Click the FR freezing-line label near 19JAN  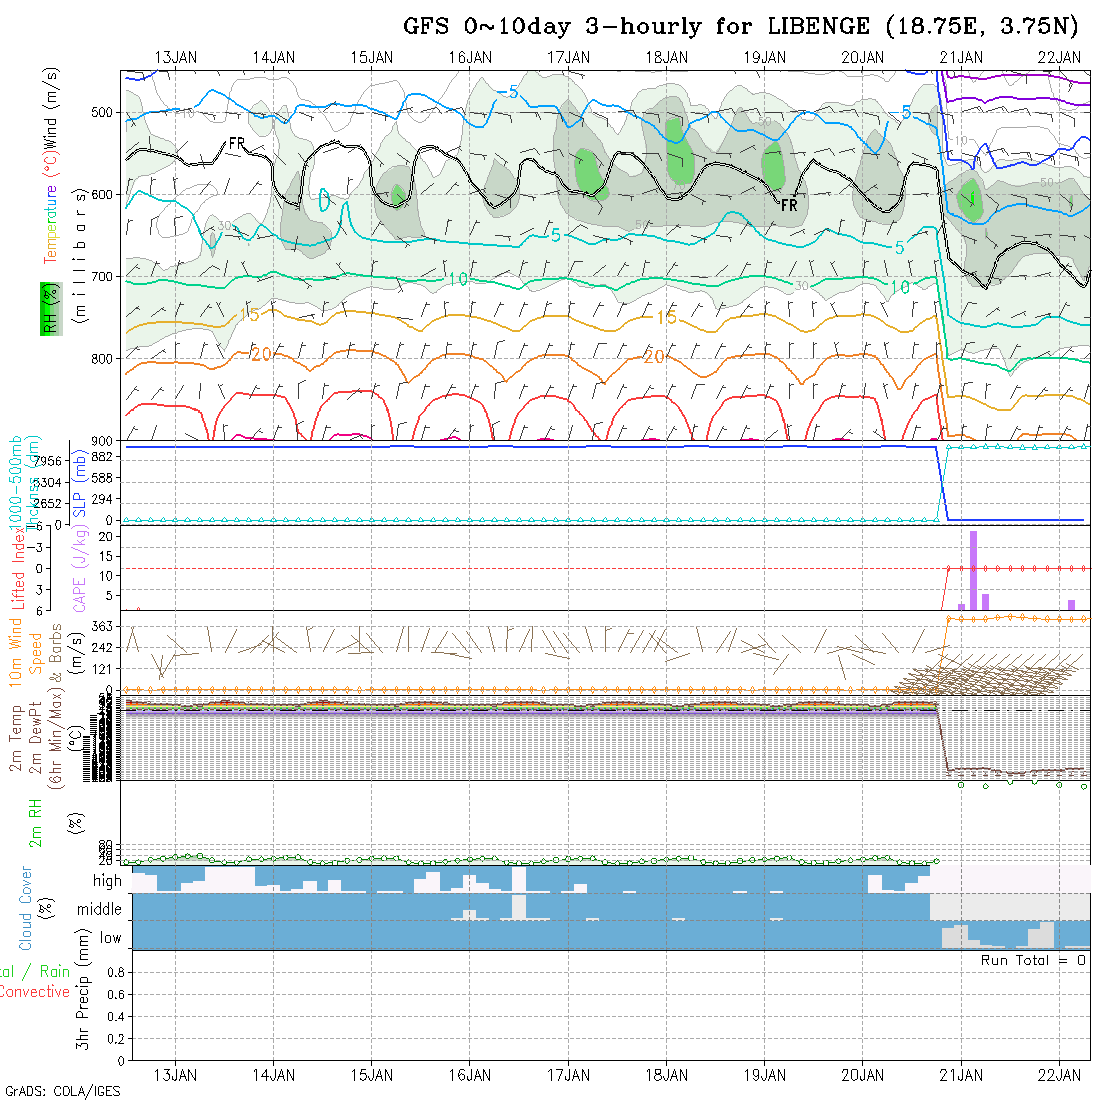[789, 205]
